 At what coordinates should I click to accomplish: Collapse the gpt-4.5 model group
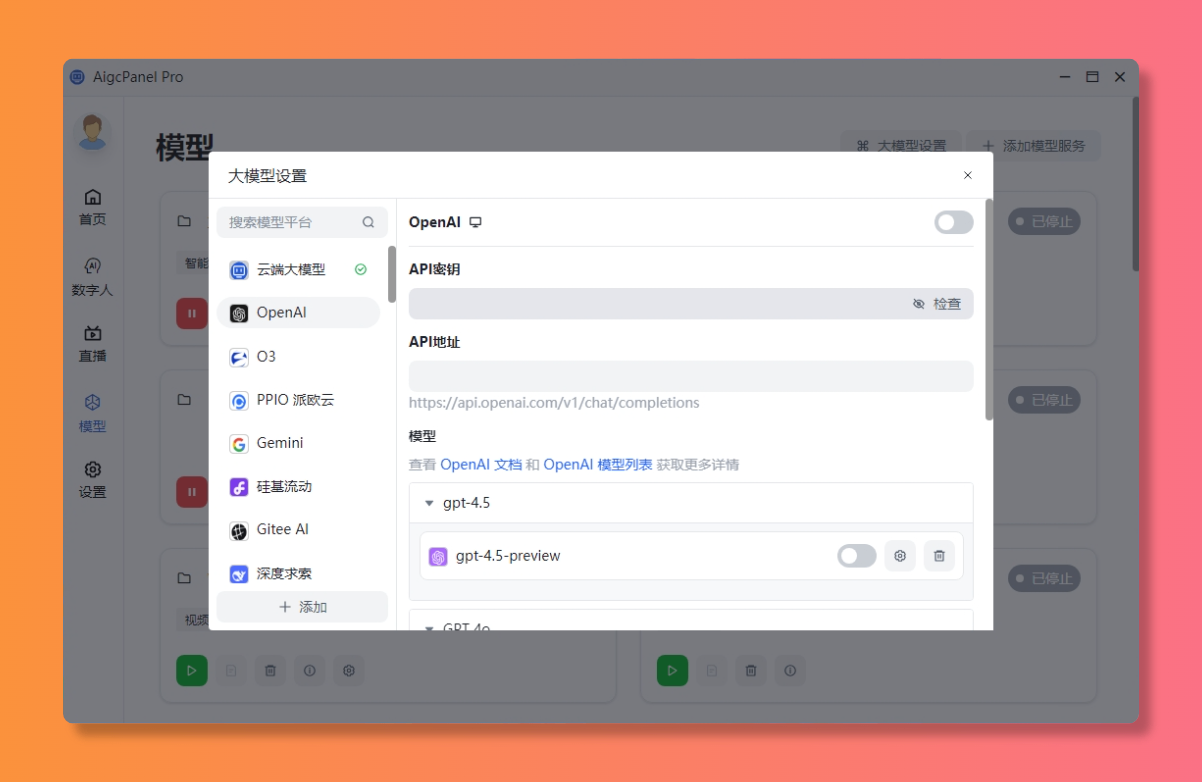[430, 503]
